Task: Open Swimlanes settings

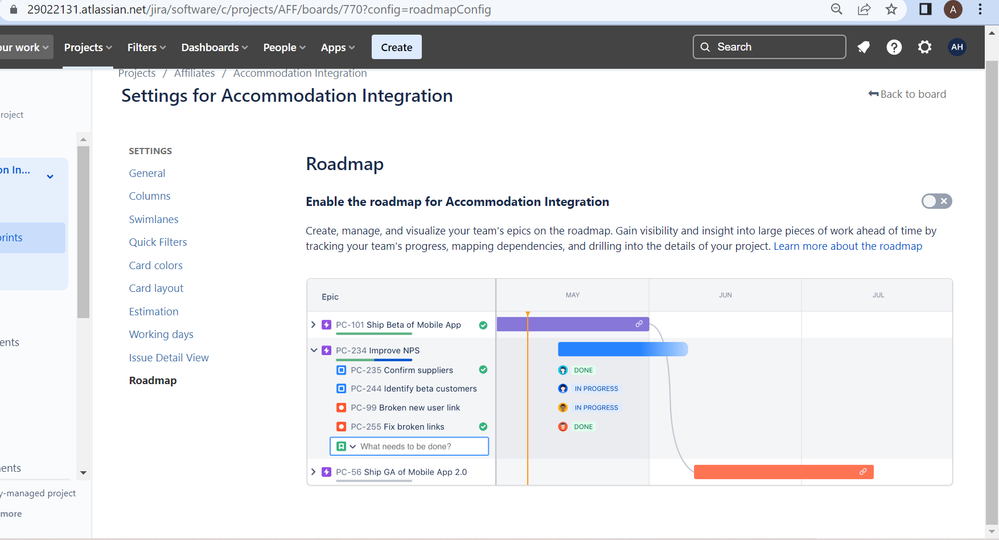Action: tap(154, 219)
